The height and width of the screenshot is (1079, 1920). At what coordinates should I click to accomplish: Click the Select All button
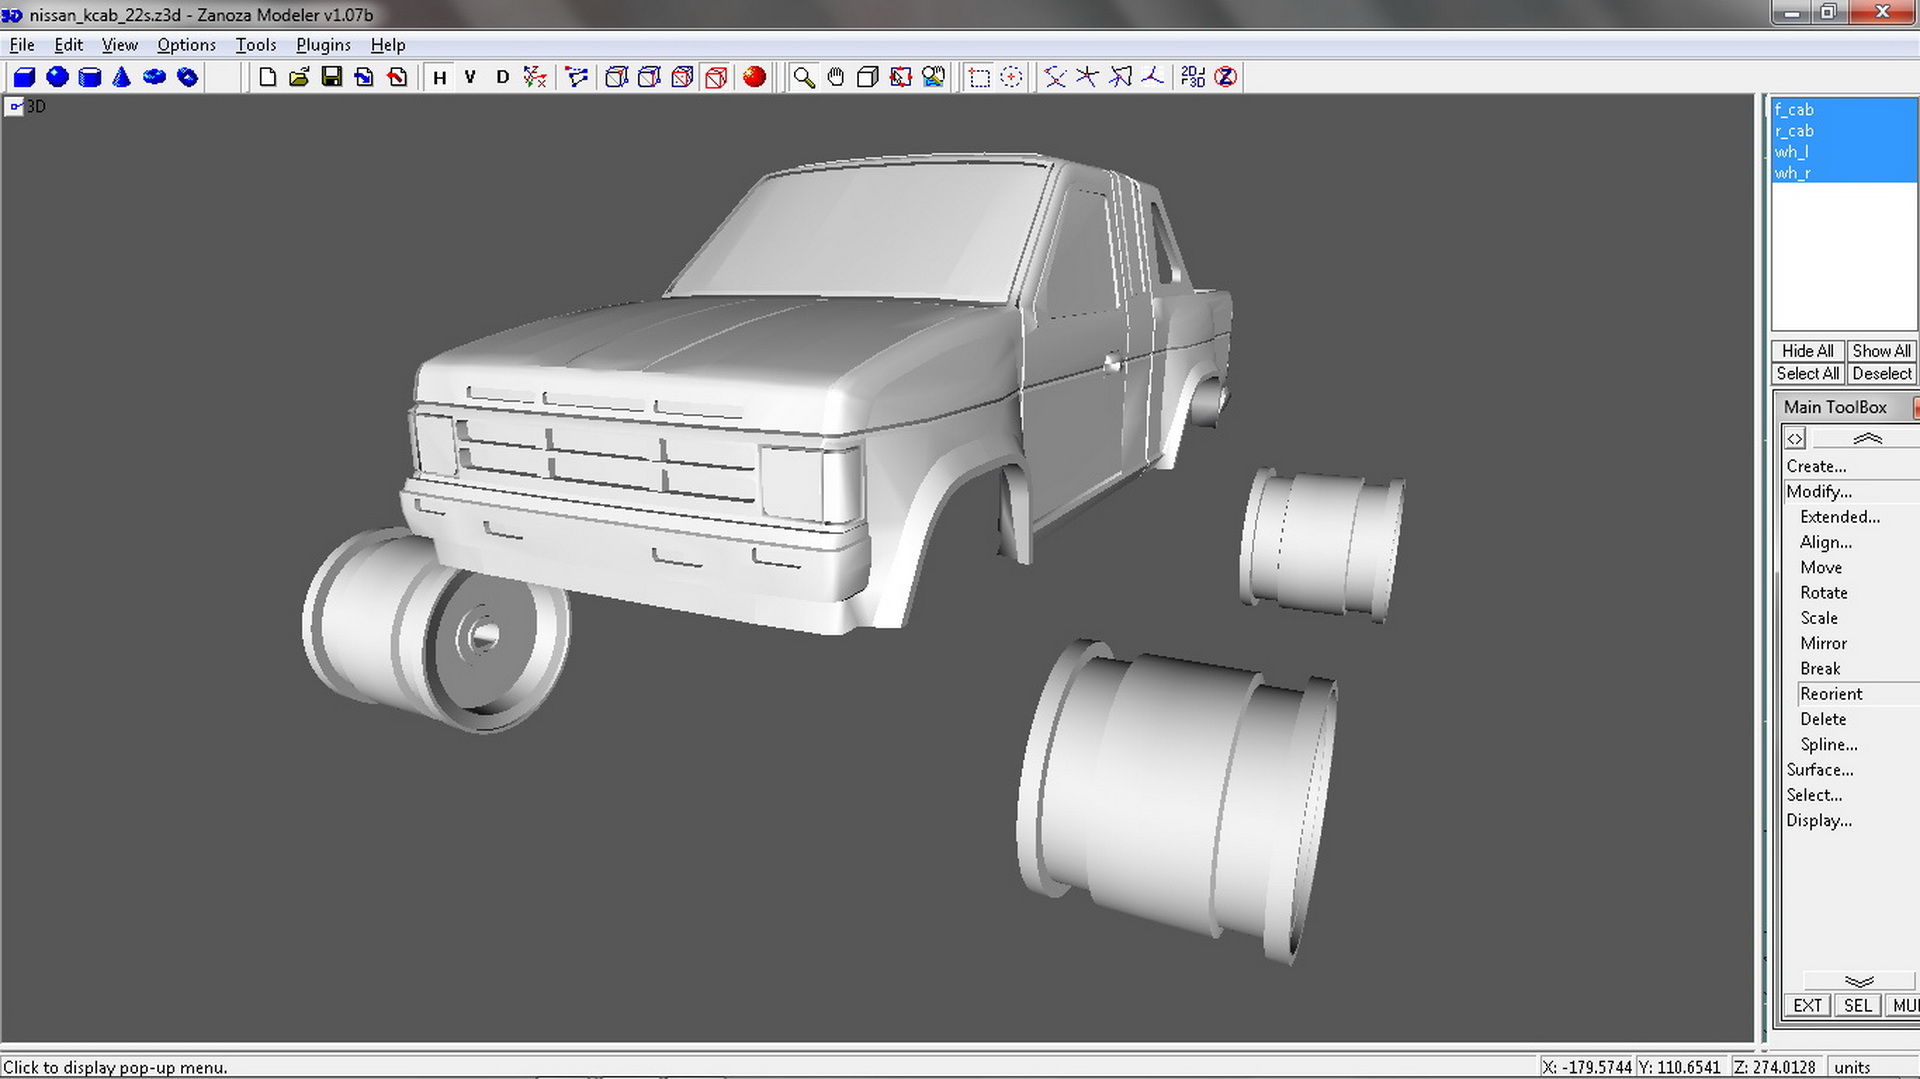(x=1807, y=374)
